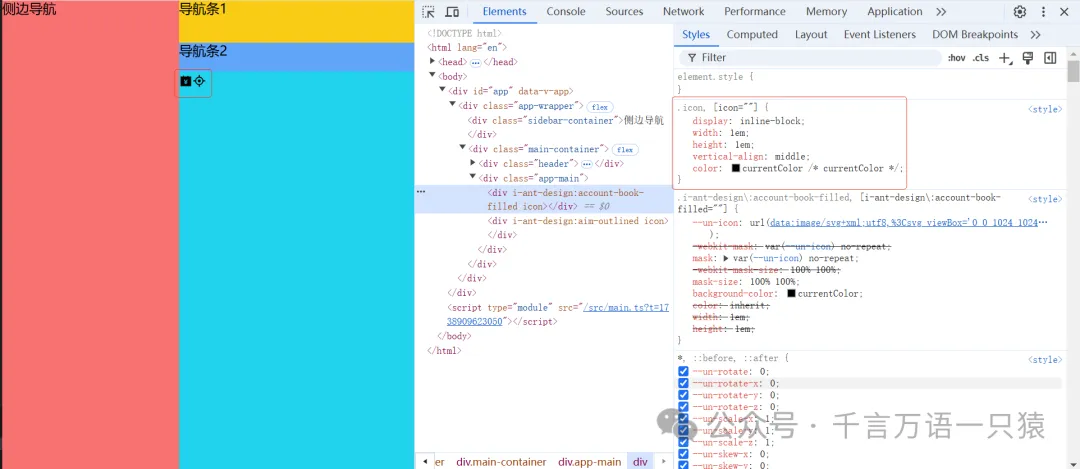
Task: Open the Computed styles tab
Action: (x=752, y=34)
